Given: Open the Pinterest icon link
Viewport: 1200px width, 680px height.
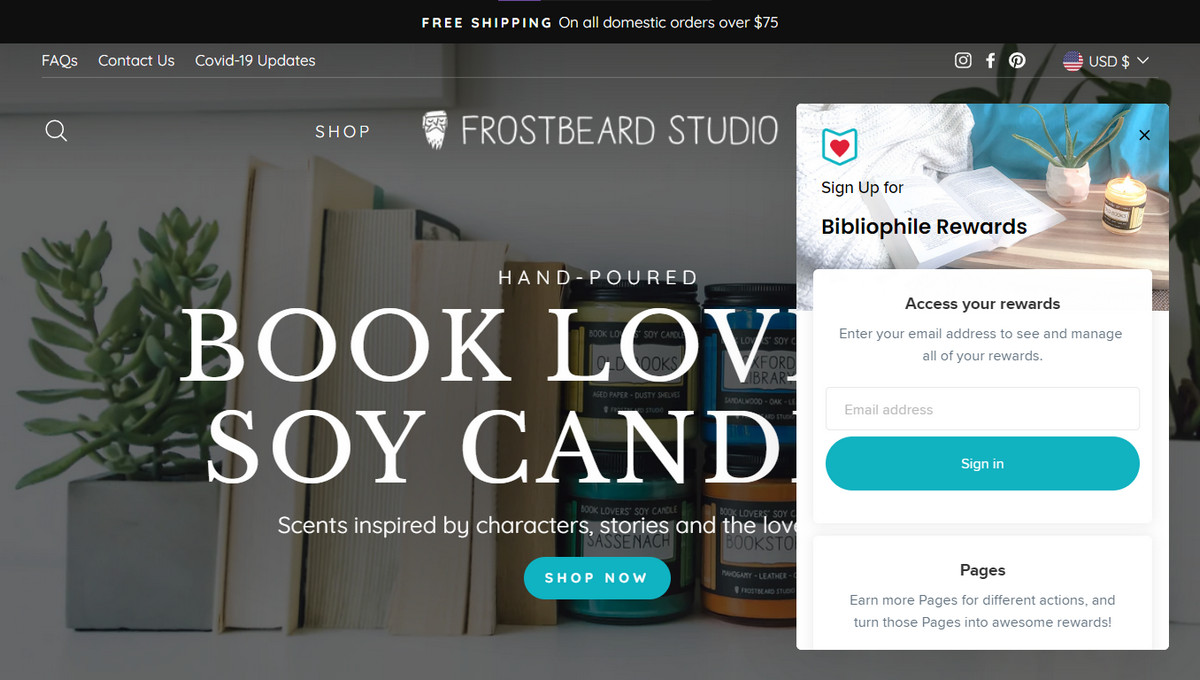Looking at the screenshot, I should pos(1017,61).
